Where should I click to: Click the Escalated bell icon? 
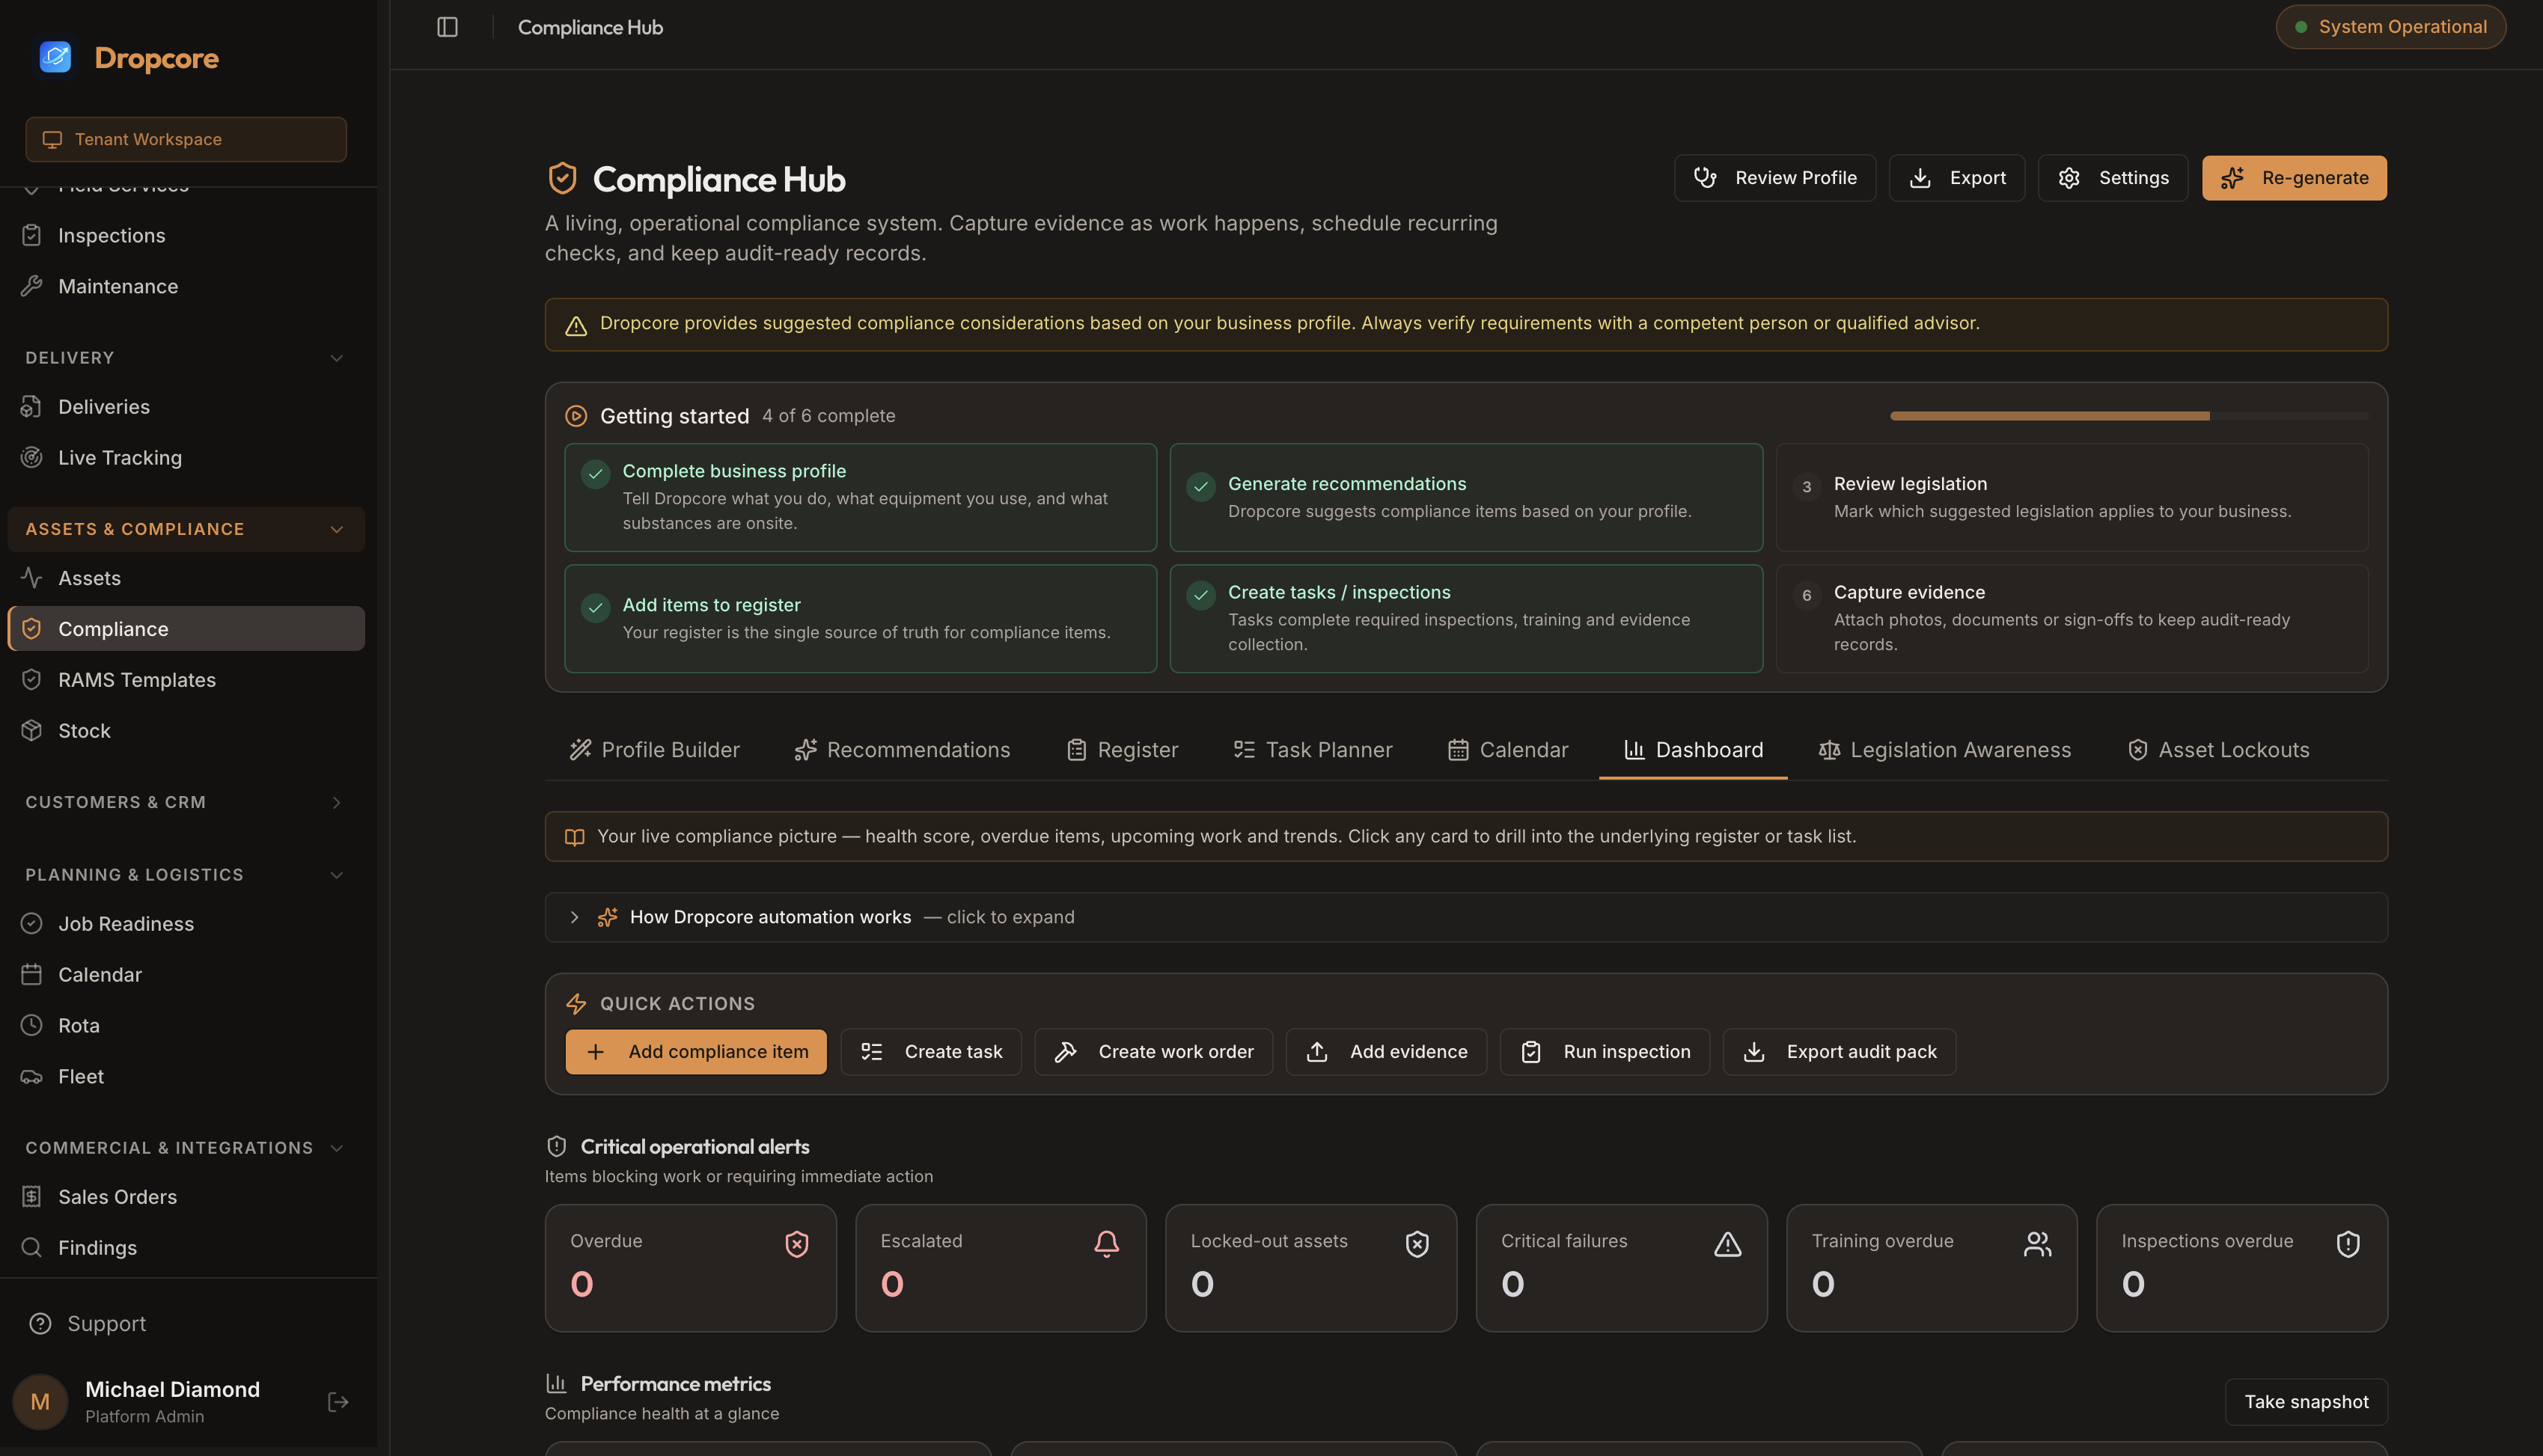point(1106,1243)
